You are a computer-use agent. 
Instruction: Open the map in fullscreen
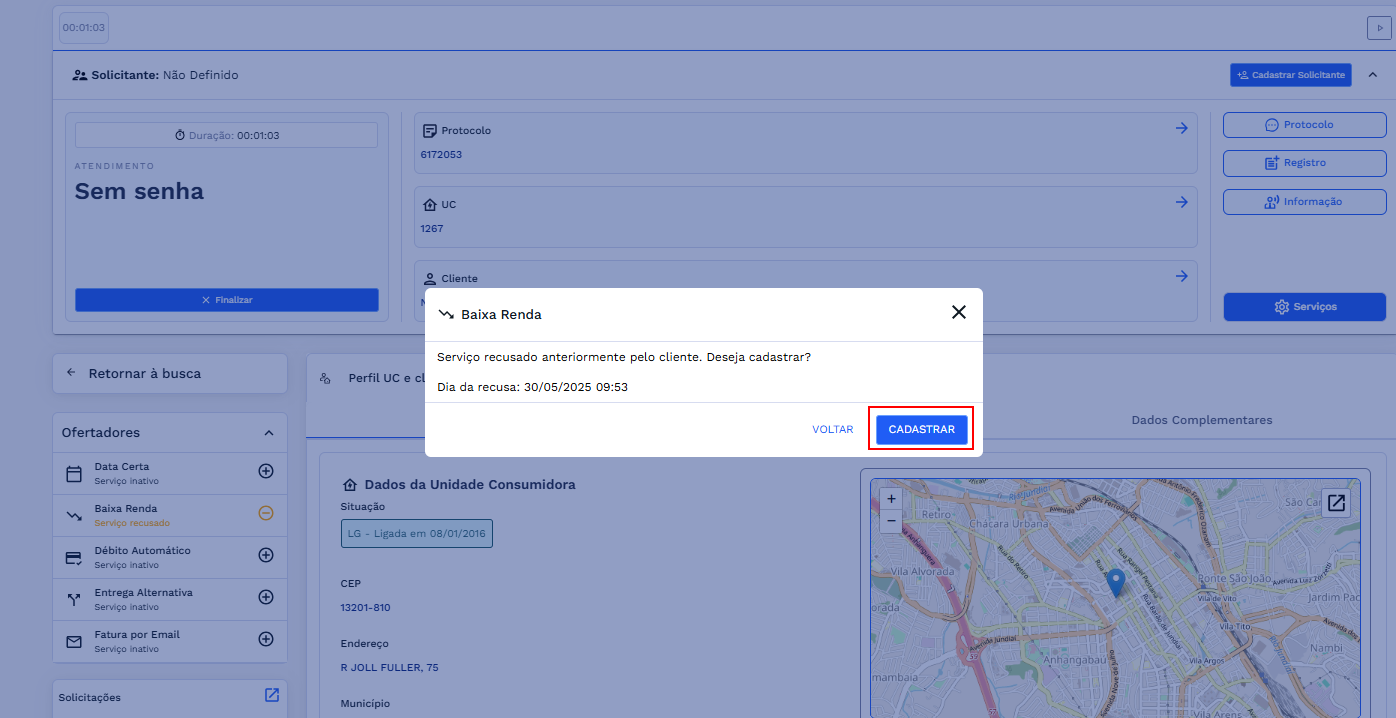coord(1336,502)
